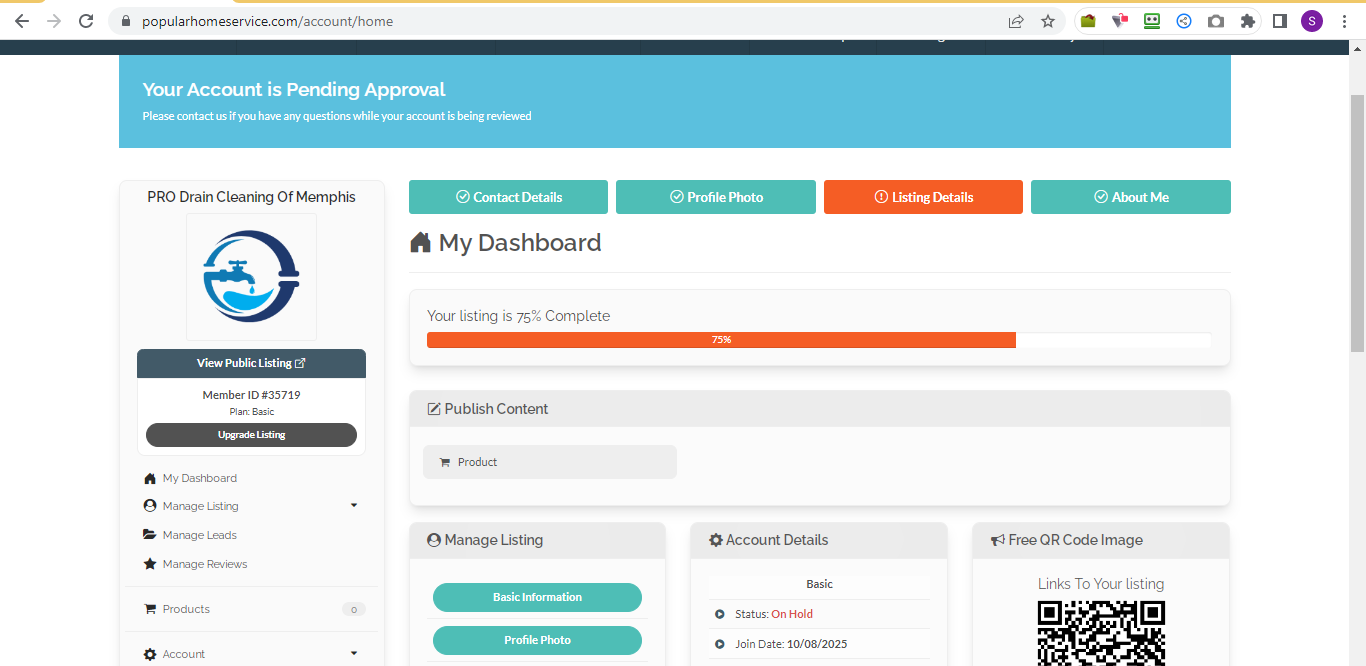Click the My Dashboard home icon in sidebar
This screenshot has height=666, width=1366.
click(150, 478)
